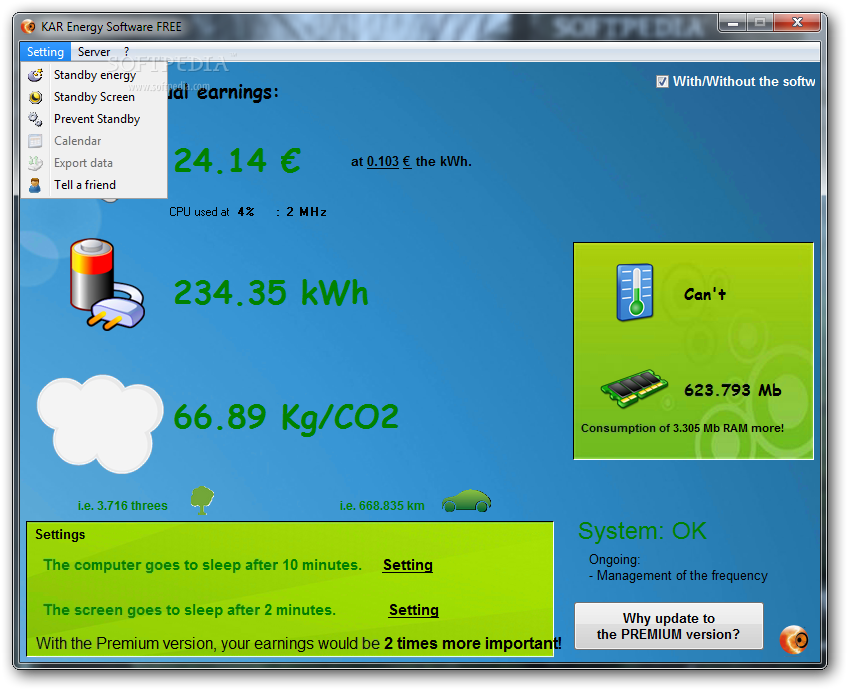Screen dimensions: 848x690
Task: Click 'Management of the frequency' text
Action: coord(682,575)
